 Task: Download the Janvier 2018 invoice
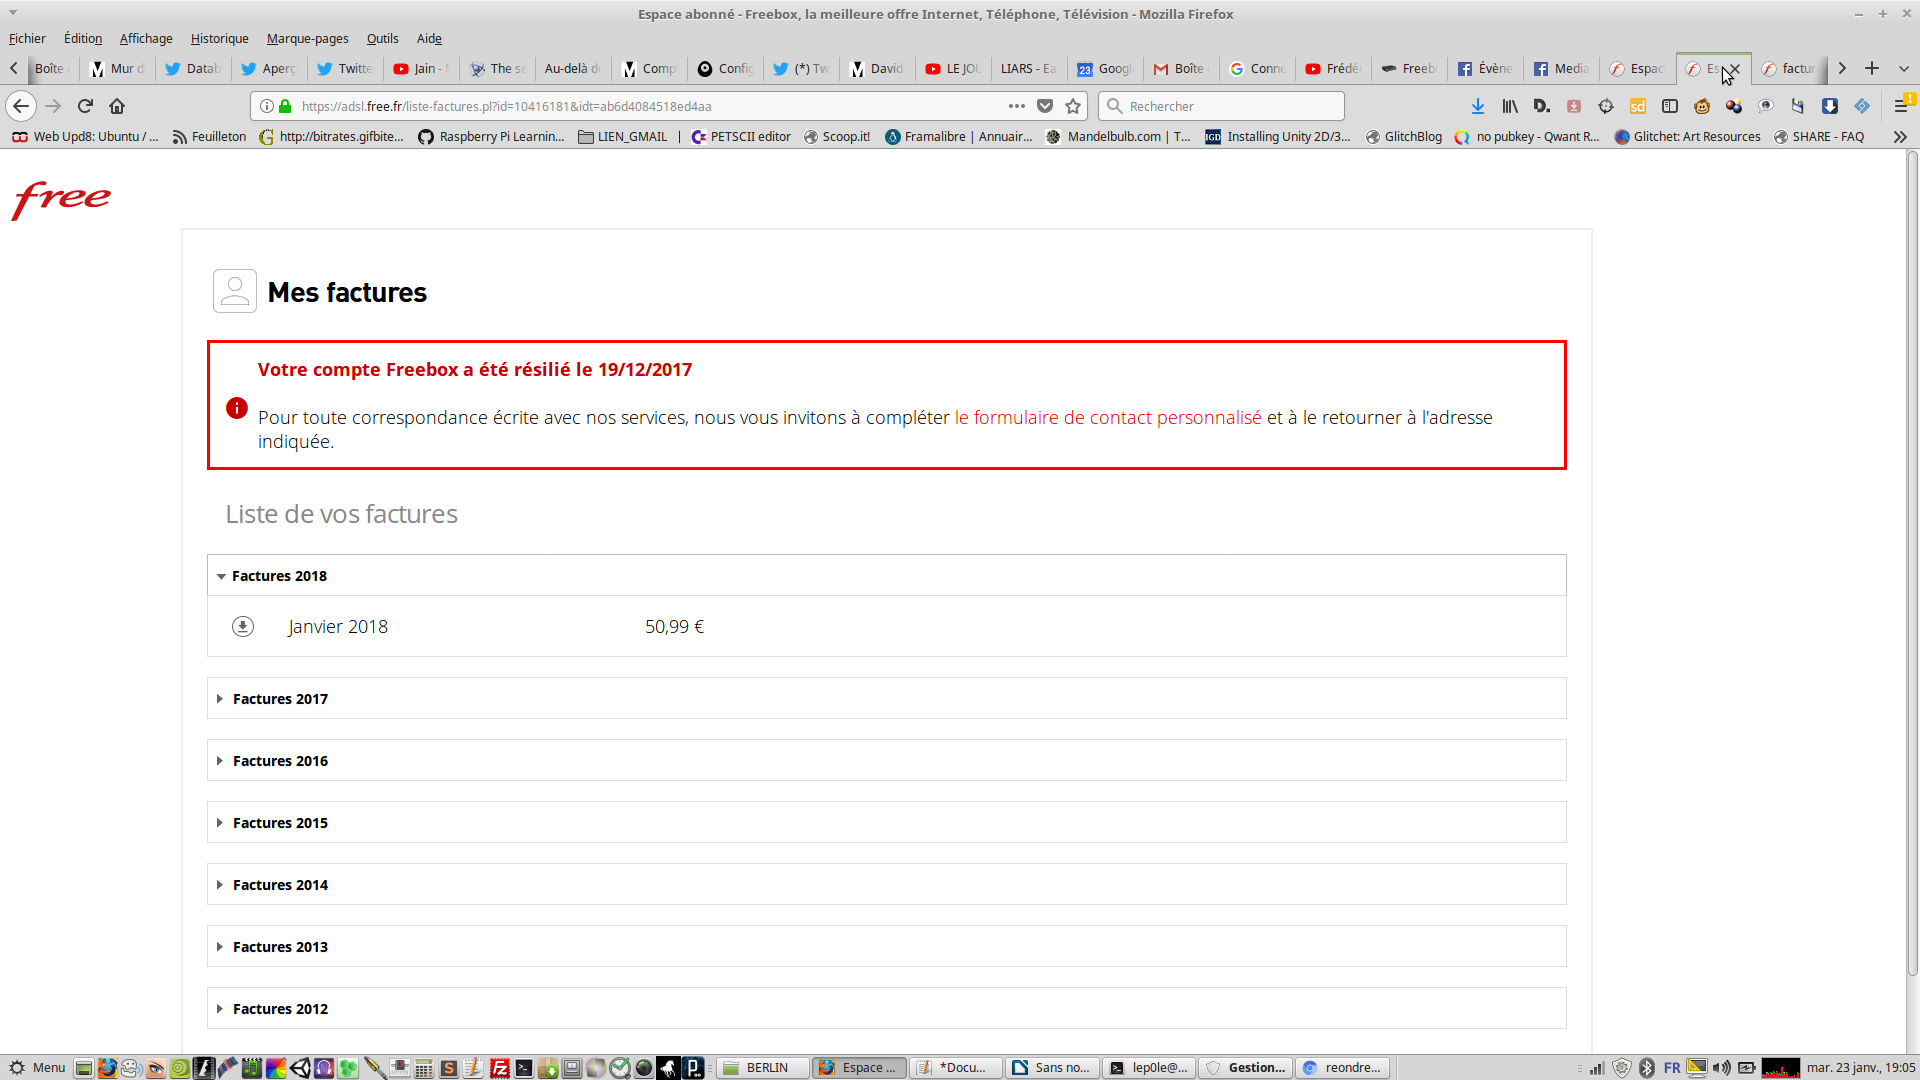click(x=243, y=627)
